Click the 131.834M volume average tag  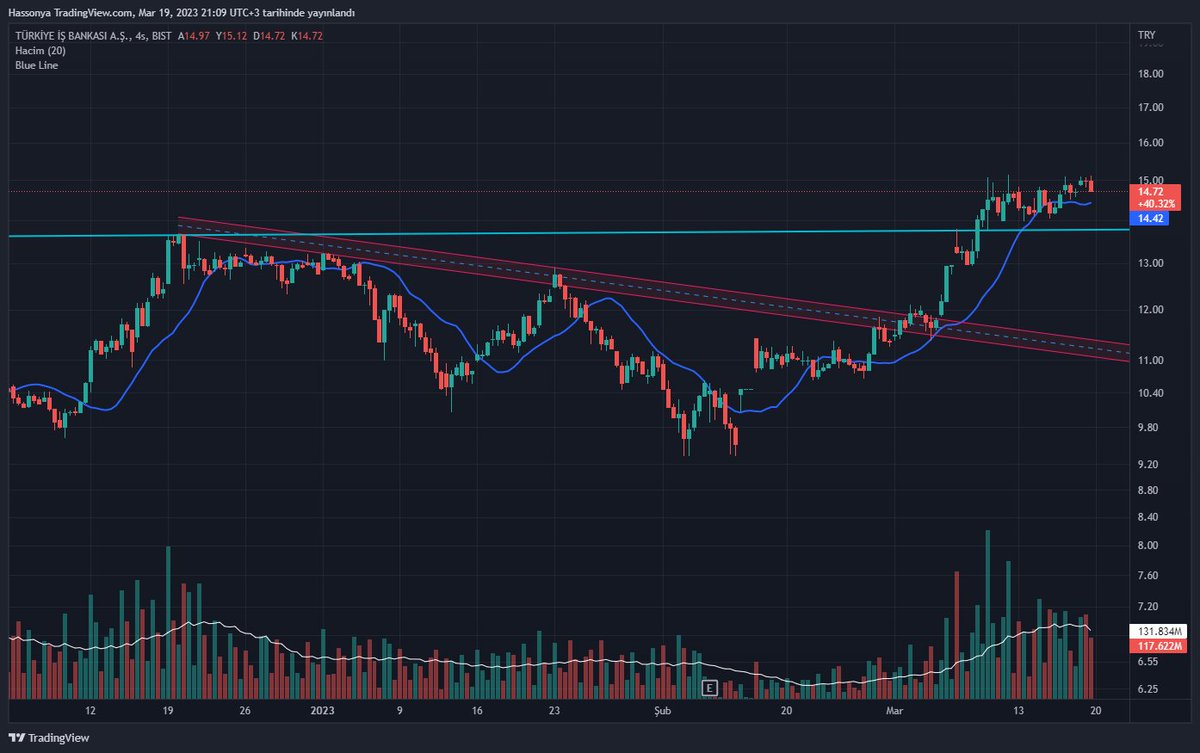pyautogui.click(x=1158, y=632)
